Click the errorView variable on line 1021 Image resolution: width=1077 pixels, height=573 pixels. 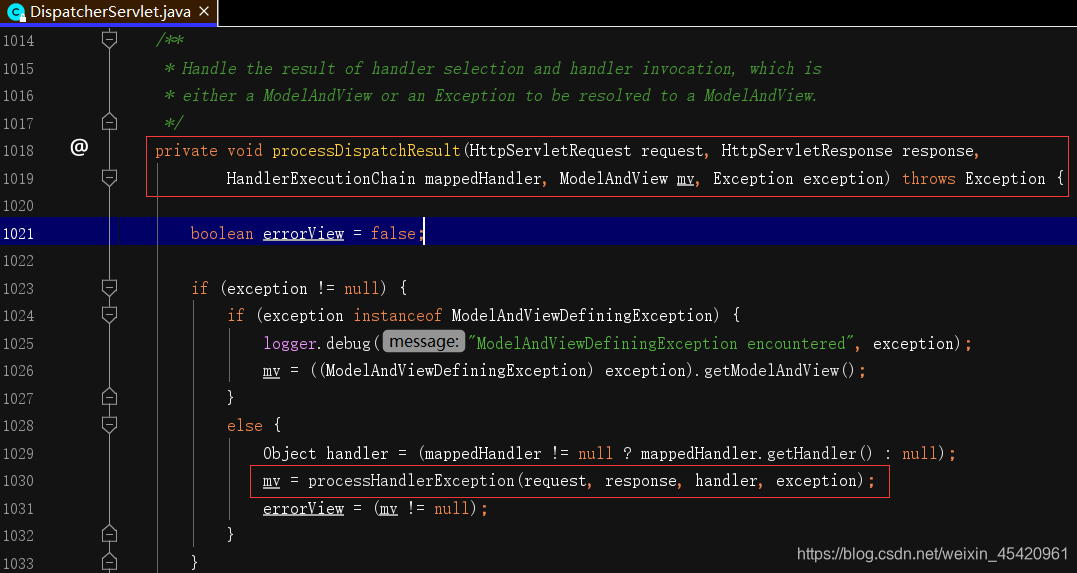pyautogui.click(x=303, y=234)
